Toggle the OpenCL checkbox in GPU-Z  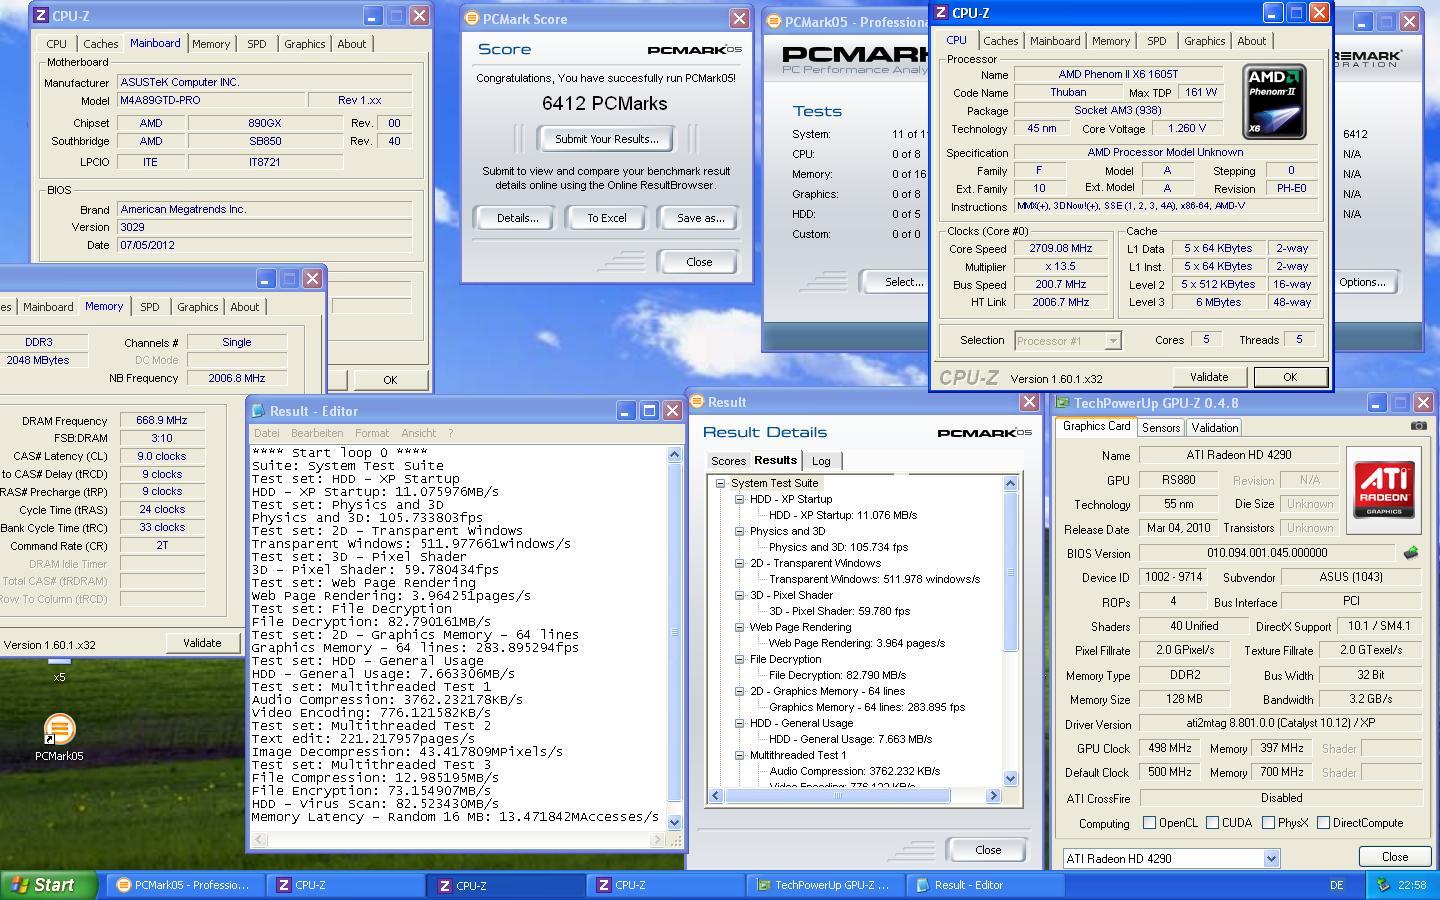(x=1149, y=823)
